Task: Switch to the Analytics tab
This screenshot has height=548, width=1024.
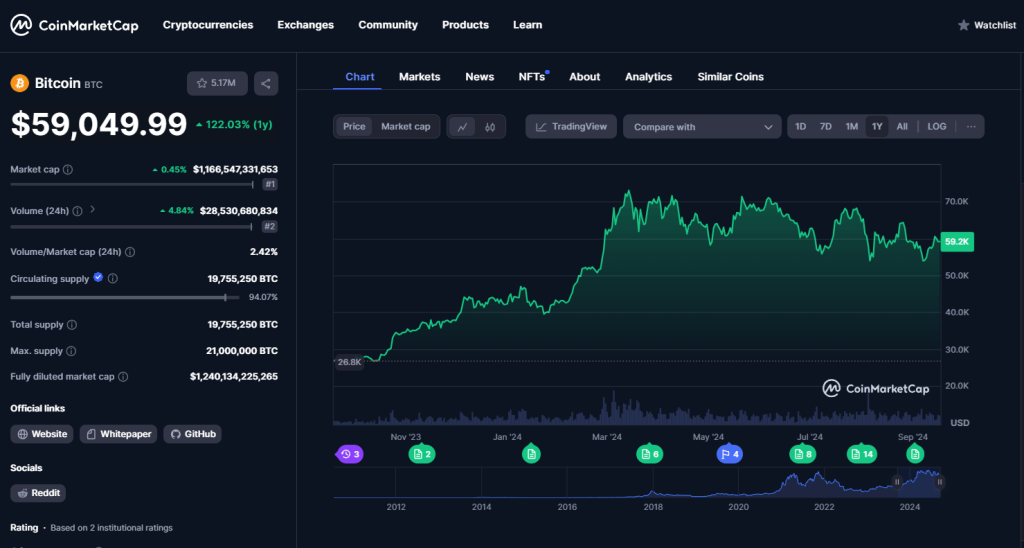Action: point(648,76)
